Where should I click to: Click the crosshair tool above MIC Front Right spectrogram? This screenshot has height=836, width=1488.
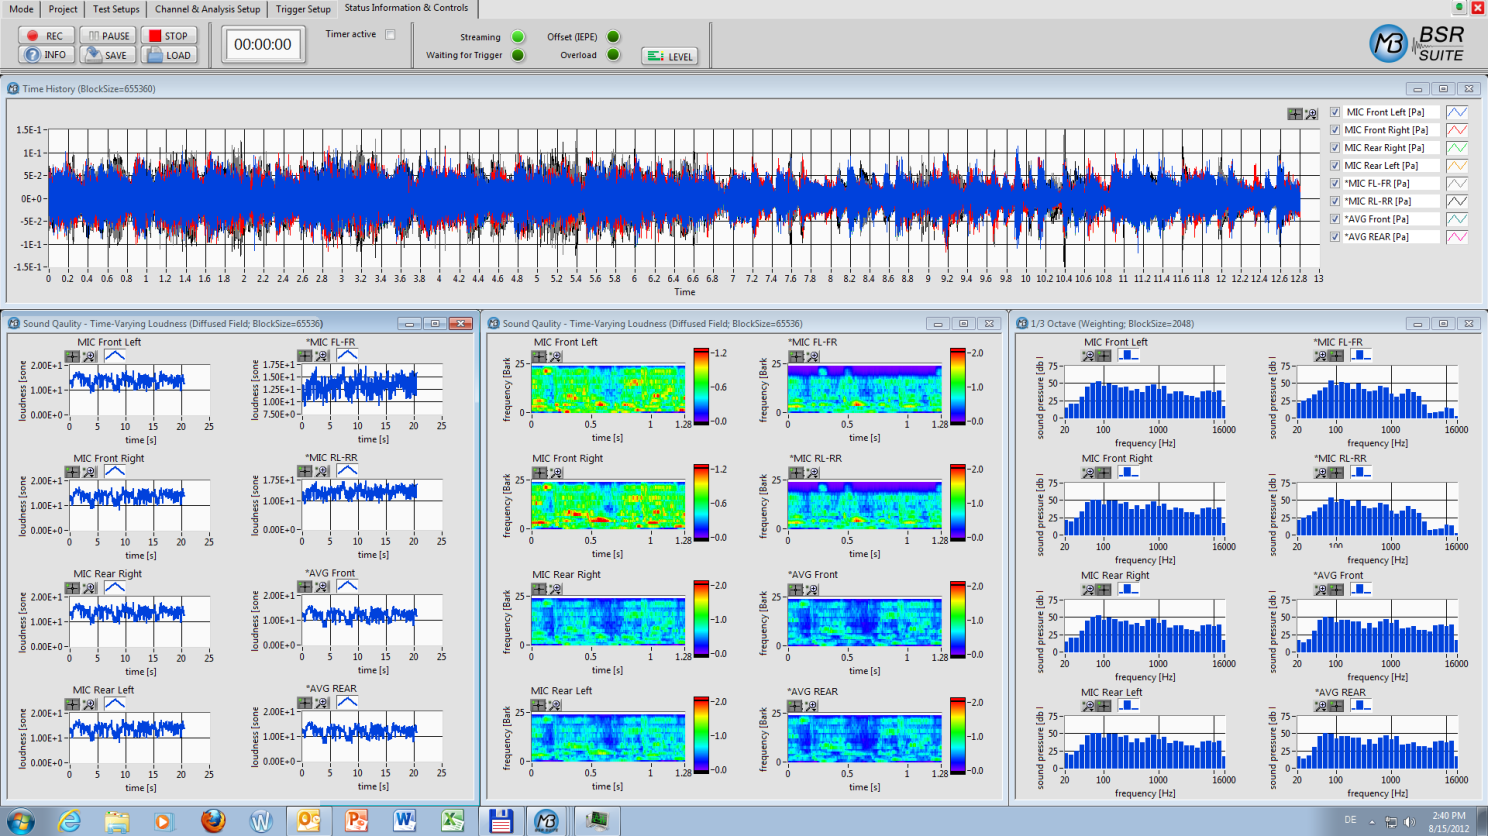[539, 473]
